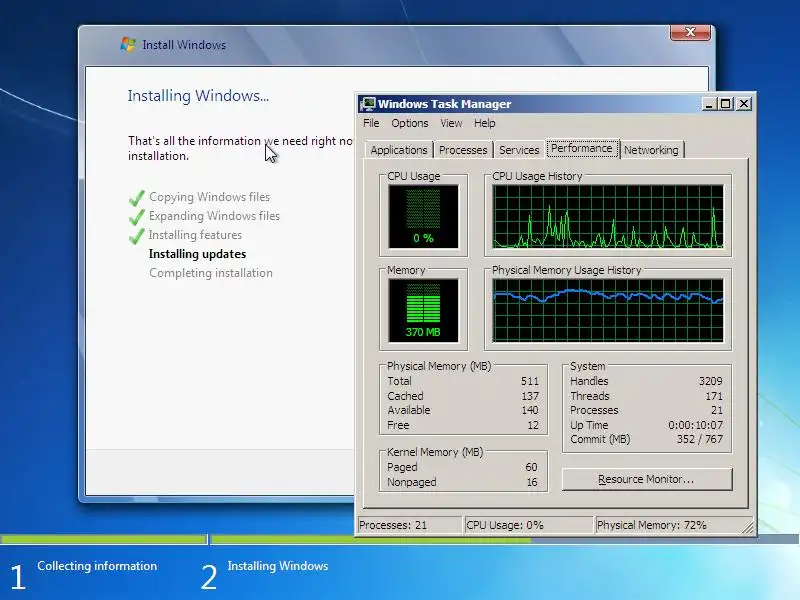Click the Installing features step text
Image resolution: width=800 pixels, height=600 pixels.
195,235
